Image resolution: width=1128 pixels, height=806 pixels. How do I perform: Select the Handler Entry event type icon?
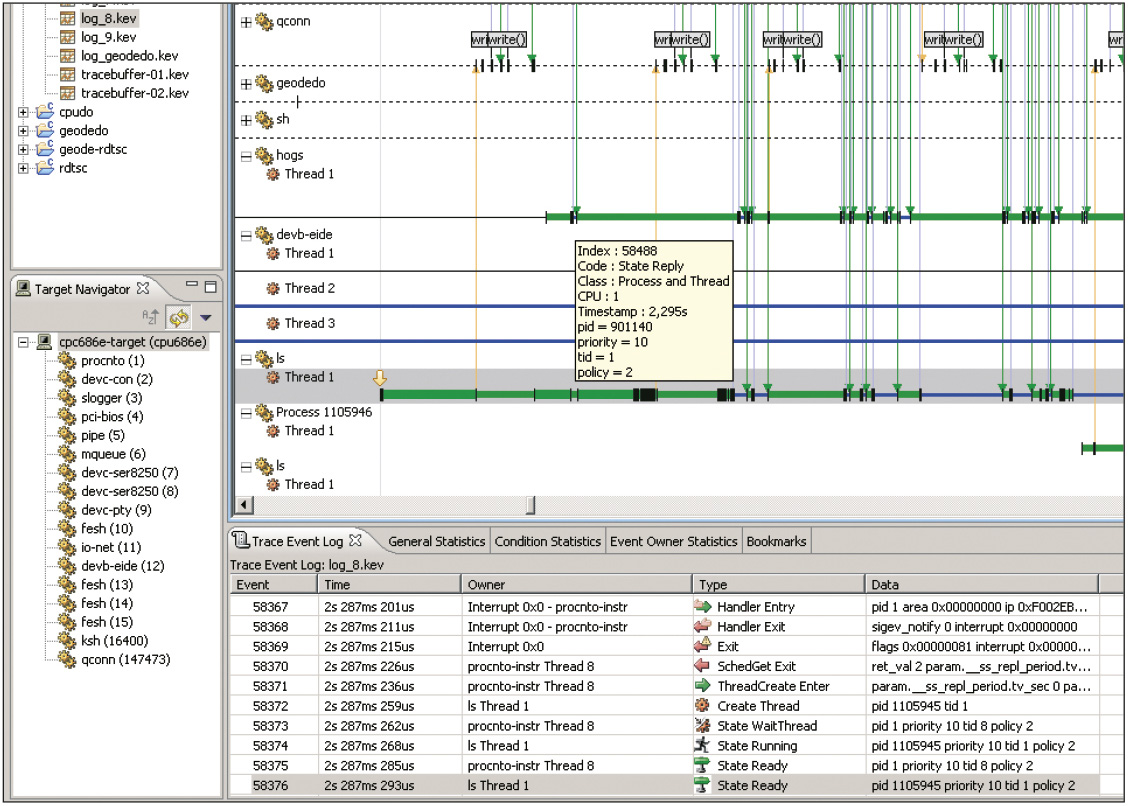[x=702, y=607]
